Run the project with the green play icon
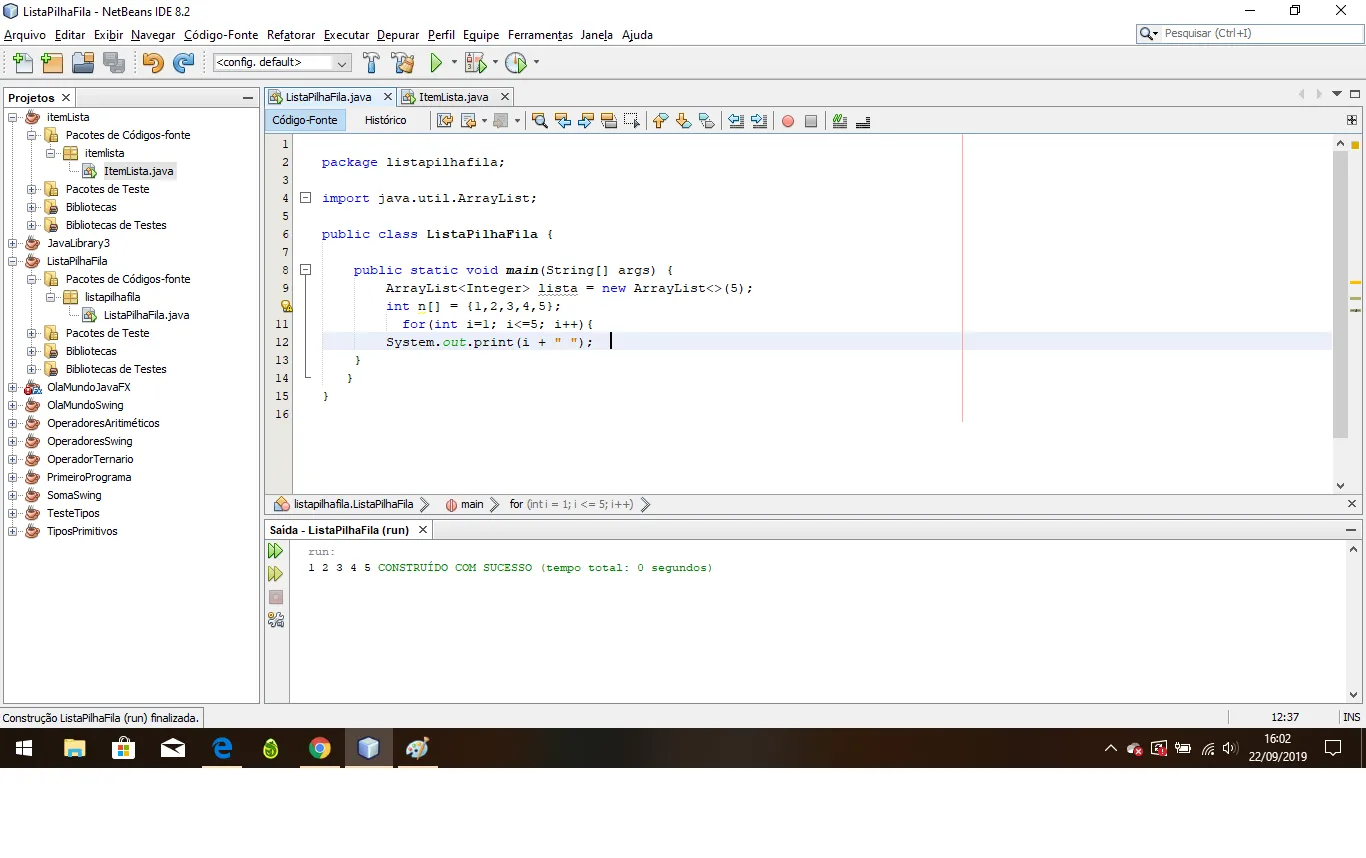The width and height of the screenshot is (1366, 858). (x=436, y=63)
